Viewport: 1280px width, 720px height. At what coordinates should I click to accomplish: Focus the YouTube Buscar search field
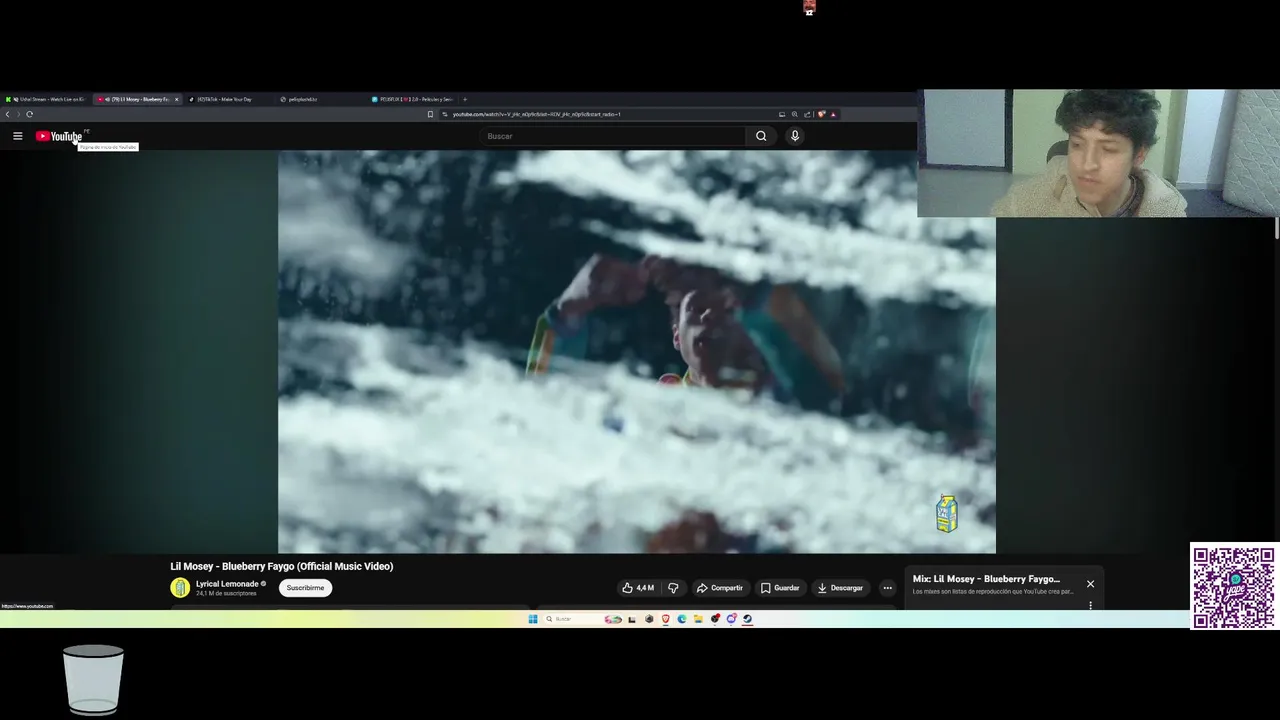click(612, 136)
